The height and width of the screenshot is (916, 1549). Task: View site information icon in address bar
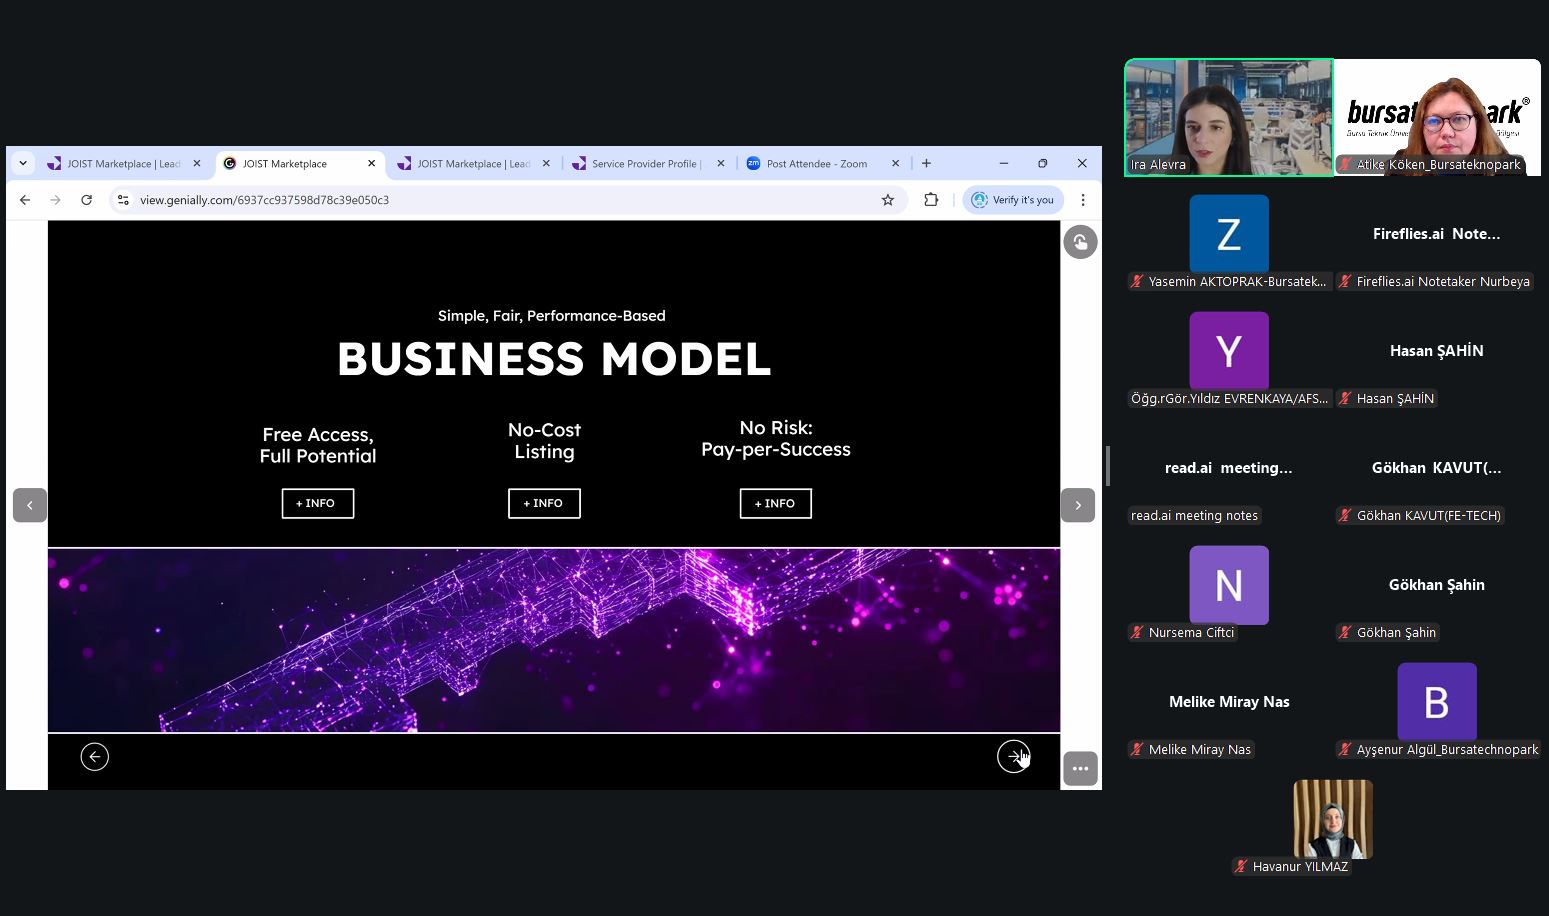click(123, 200)
